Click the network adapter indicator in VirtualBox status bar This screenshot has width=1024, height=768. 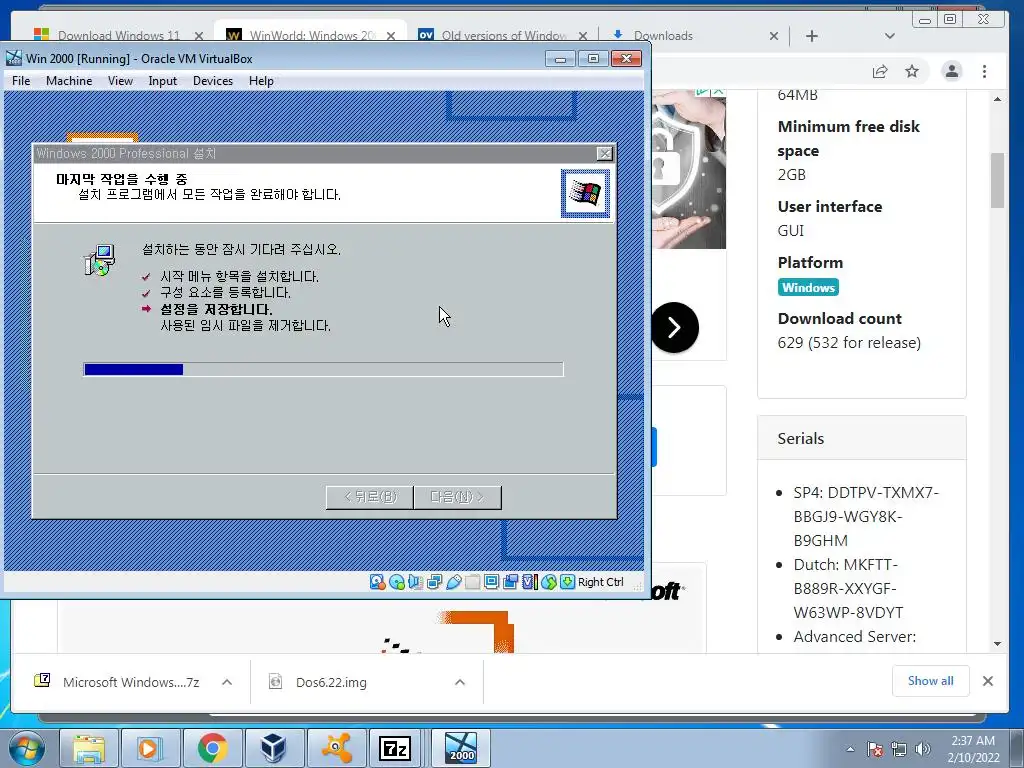[x=434, y=582]
